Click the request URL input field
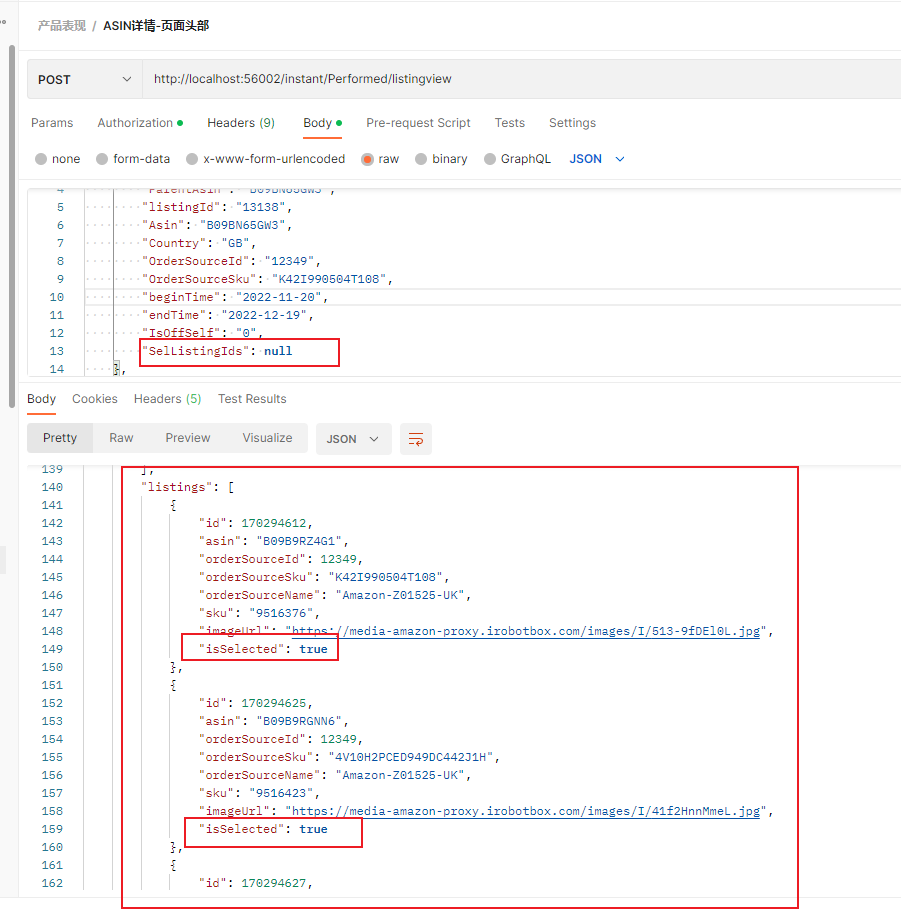Screen dimensions: 901x916 coord(521,79)
